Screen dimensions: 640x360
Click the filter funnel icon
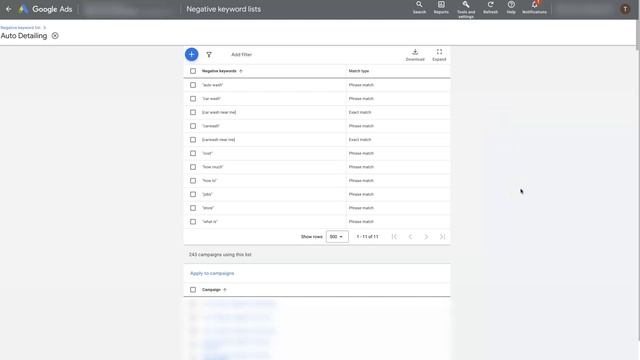tap(209, 54)
